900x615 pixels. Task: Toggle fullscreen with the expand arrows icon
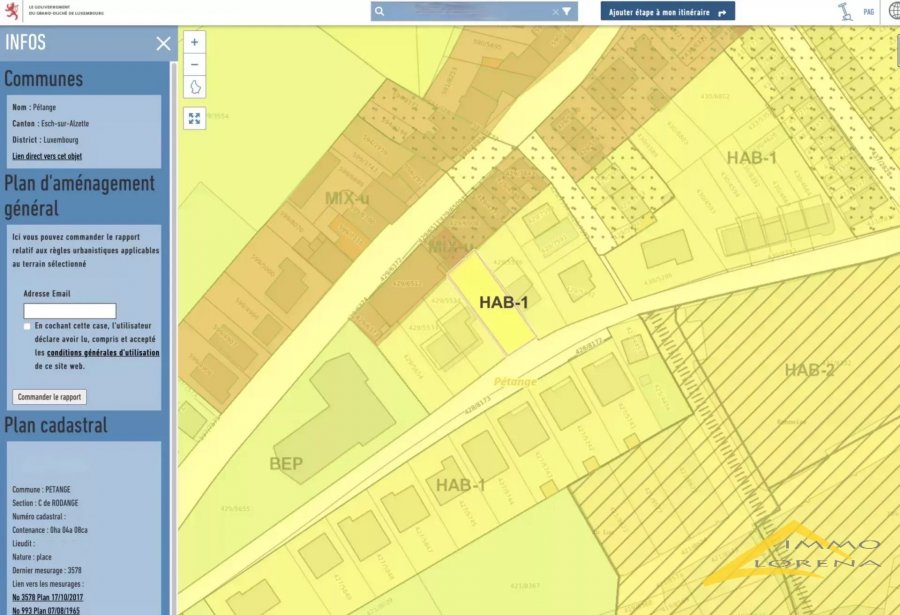193,118
